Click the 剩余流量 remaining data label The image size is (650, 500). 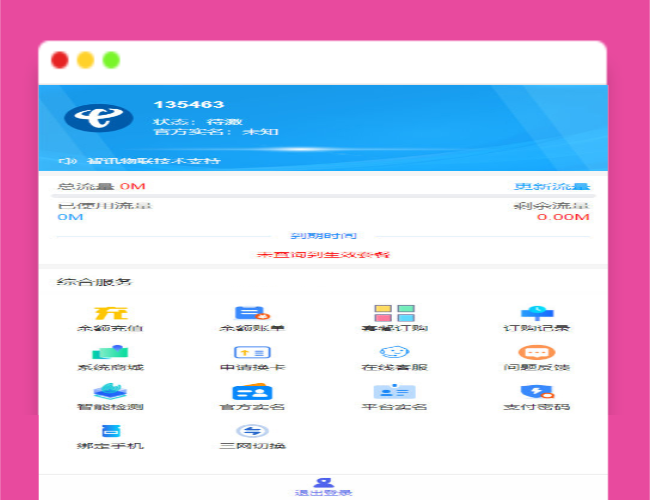tap(552, 206)
